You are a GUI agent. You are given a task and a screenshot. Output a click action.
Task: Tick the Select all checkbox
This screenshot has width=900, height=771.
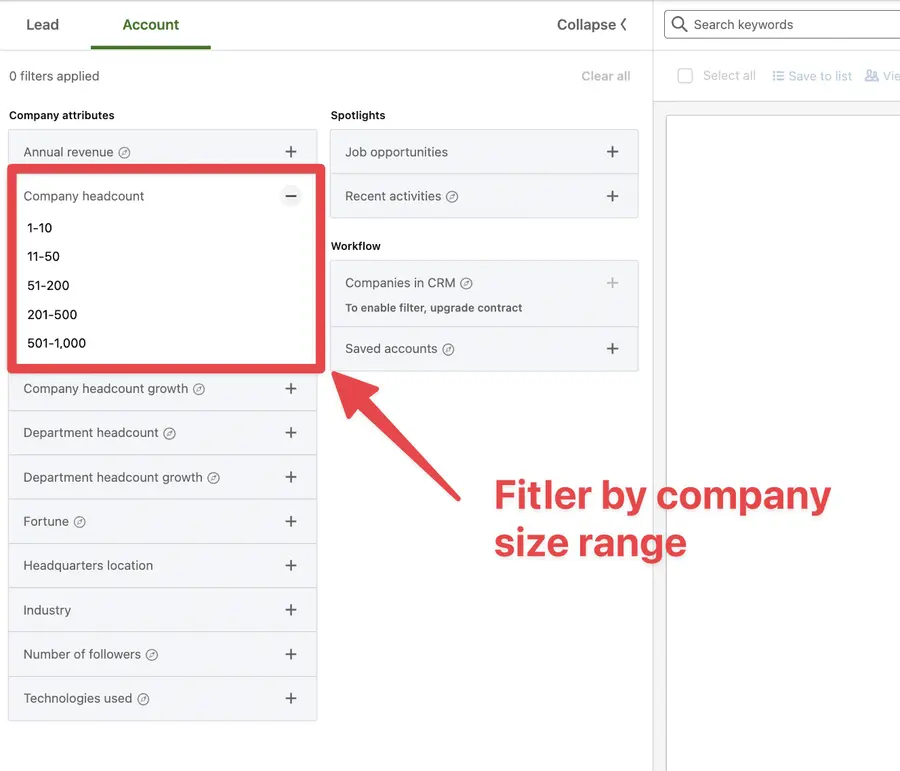pos(685,75)
